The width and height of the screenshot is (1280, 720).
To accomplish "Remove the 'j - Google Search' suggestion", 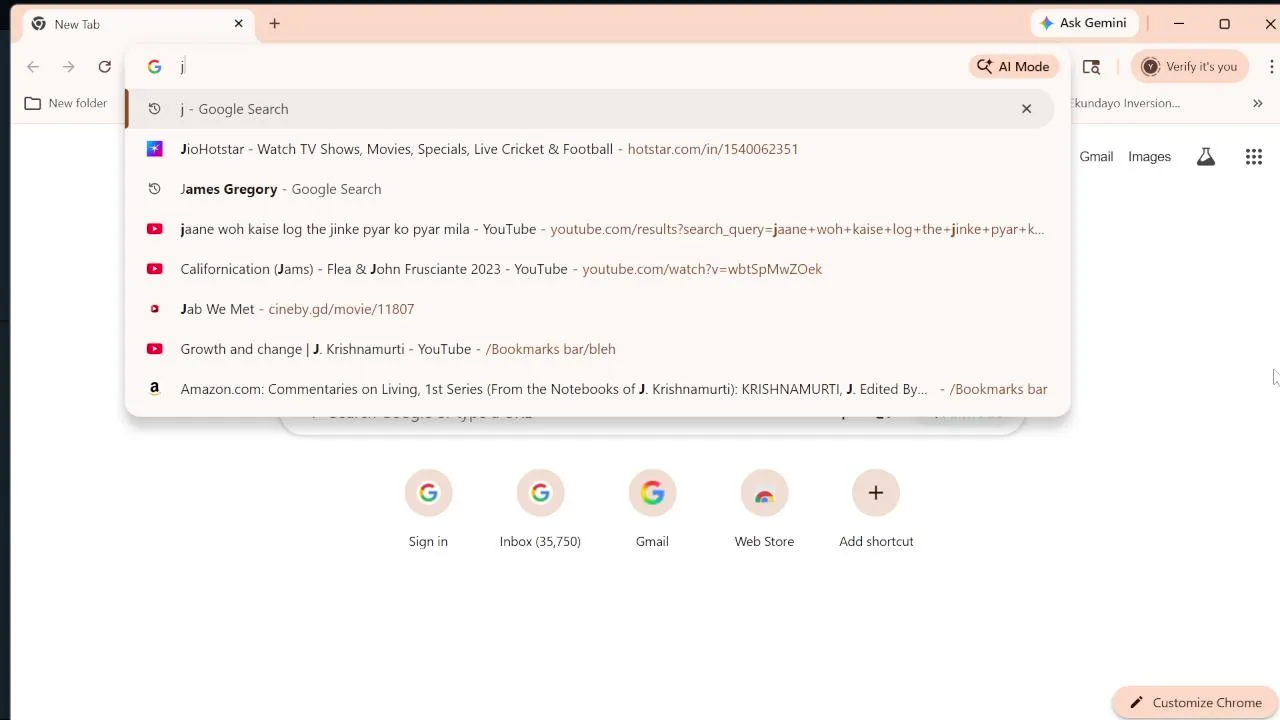I will [1026, 109].
